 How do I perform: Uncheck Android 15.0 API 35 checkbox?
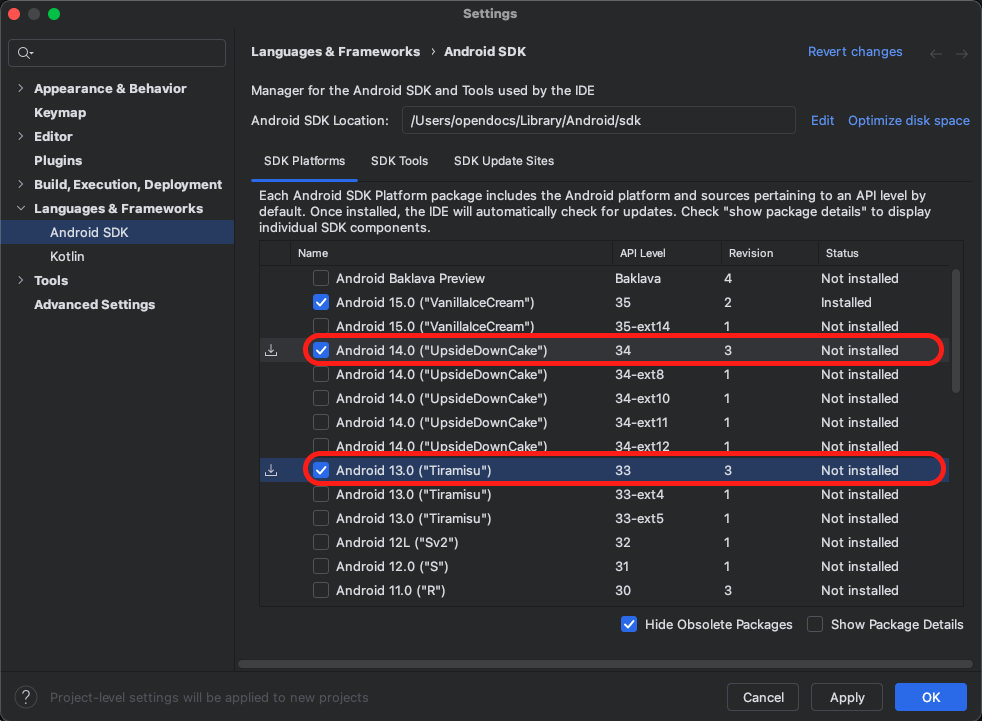(x=321, y=303)
